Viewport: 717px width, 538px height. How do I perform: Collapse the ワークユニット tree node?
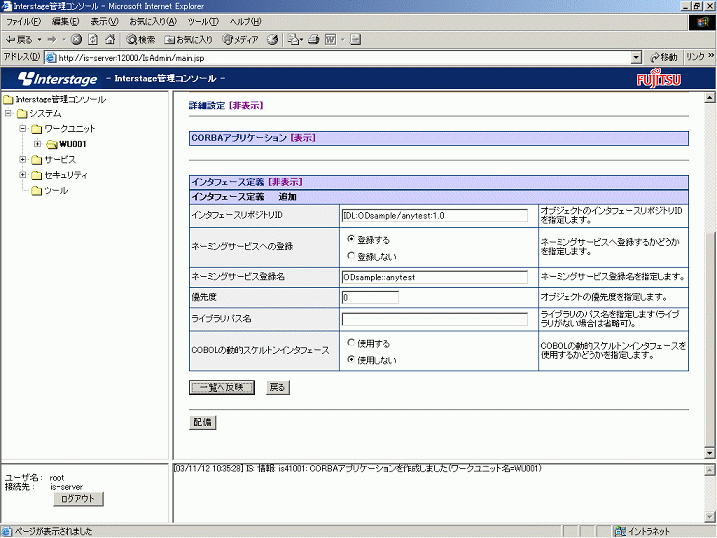click(23, 128)
